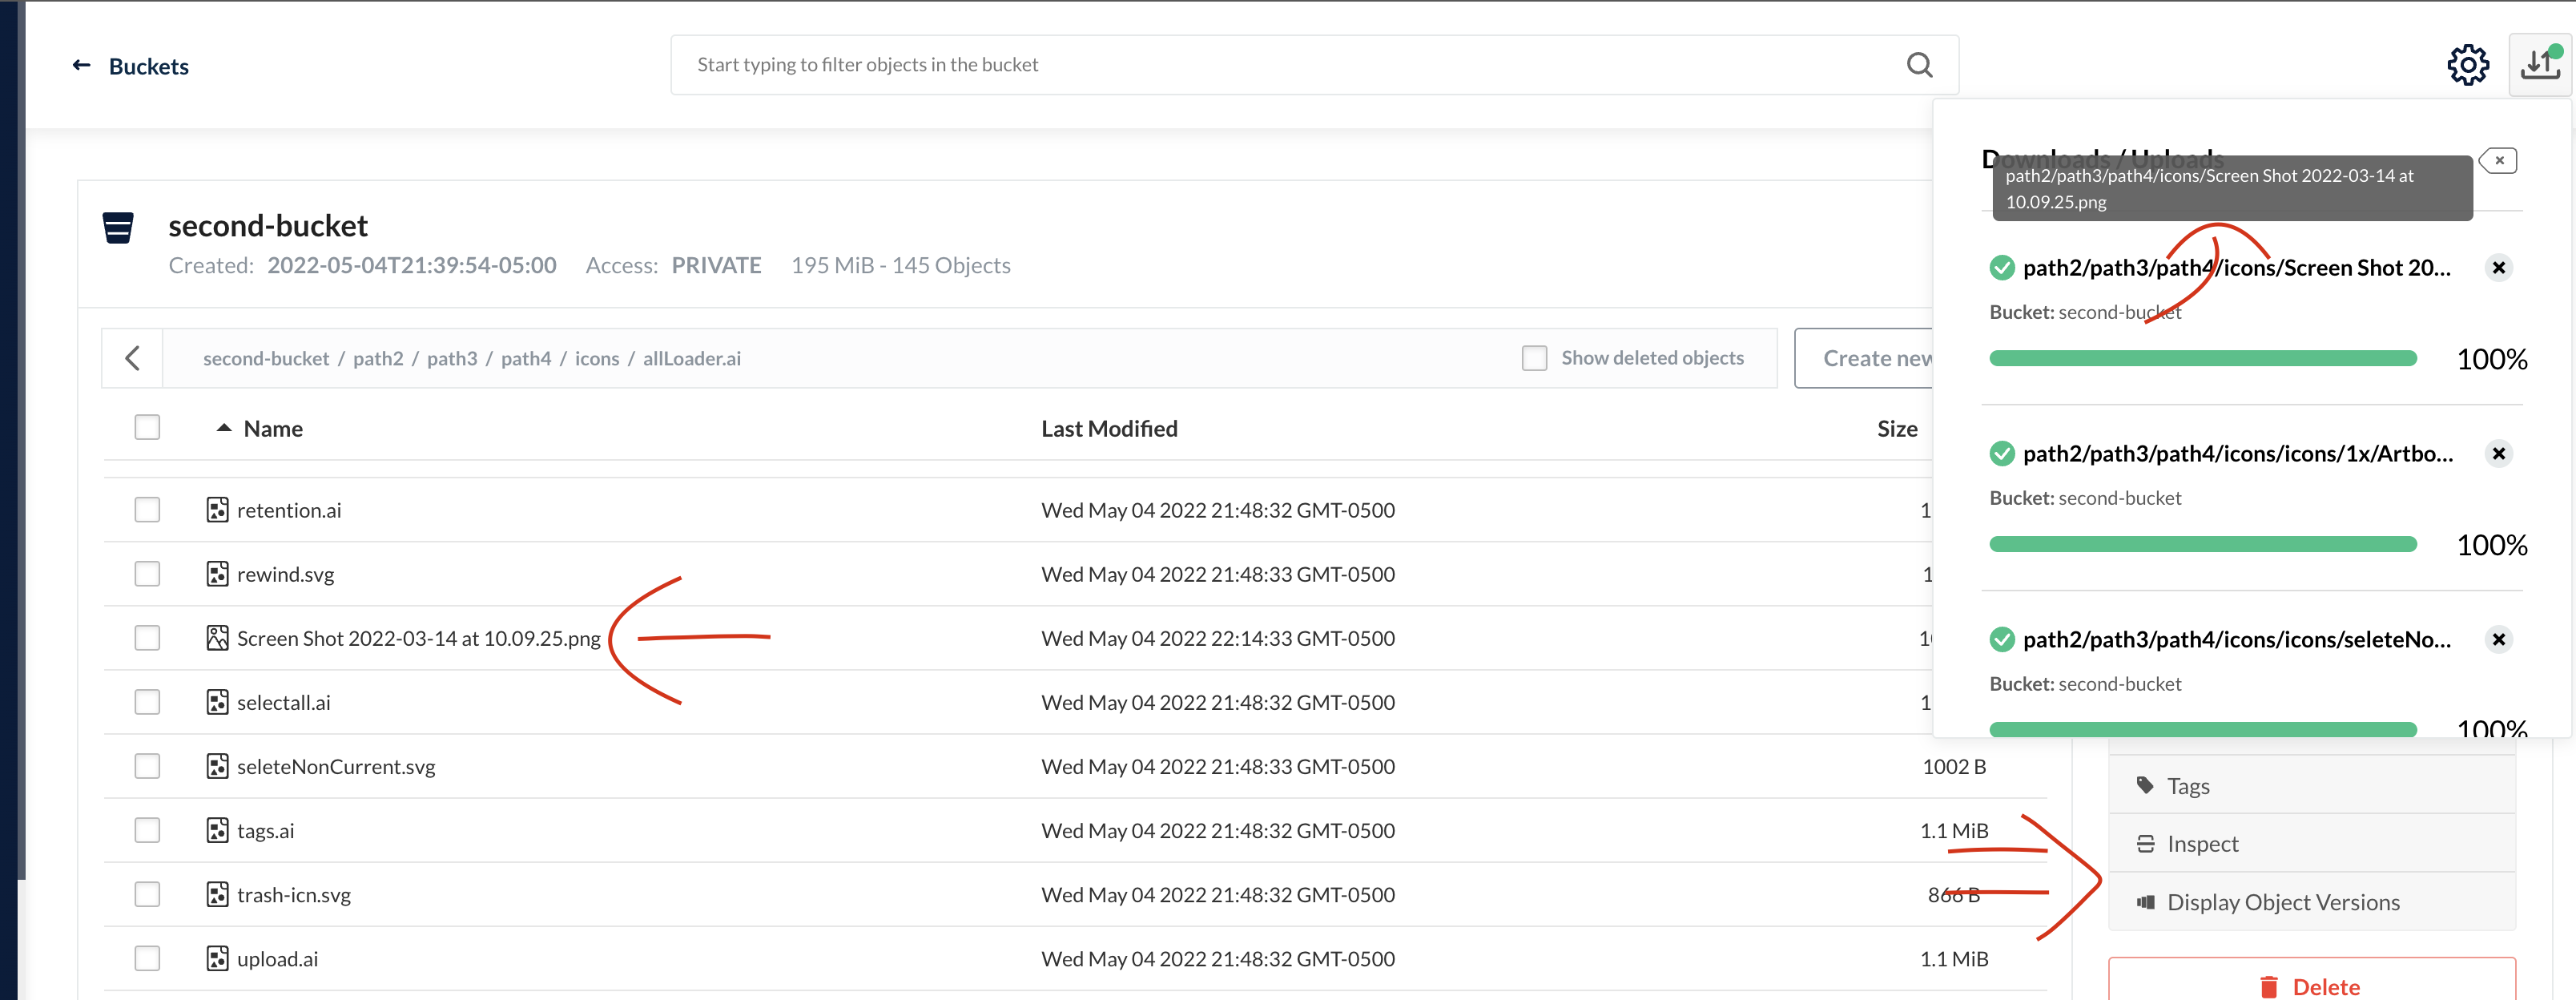Check the select-all header checkbox
The image size is (2576, 1000).
[147, 428]
